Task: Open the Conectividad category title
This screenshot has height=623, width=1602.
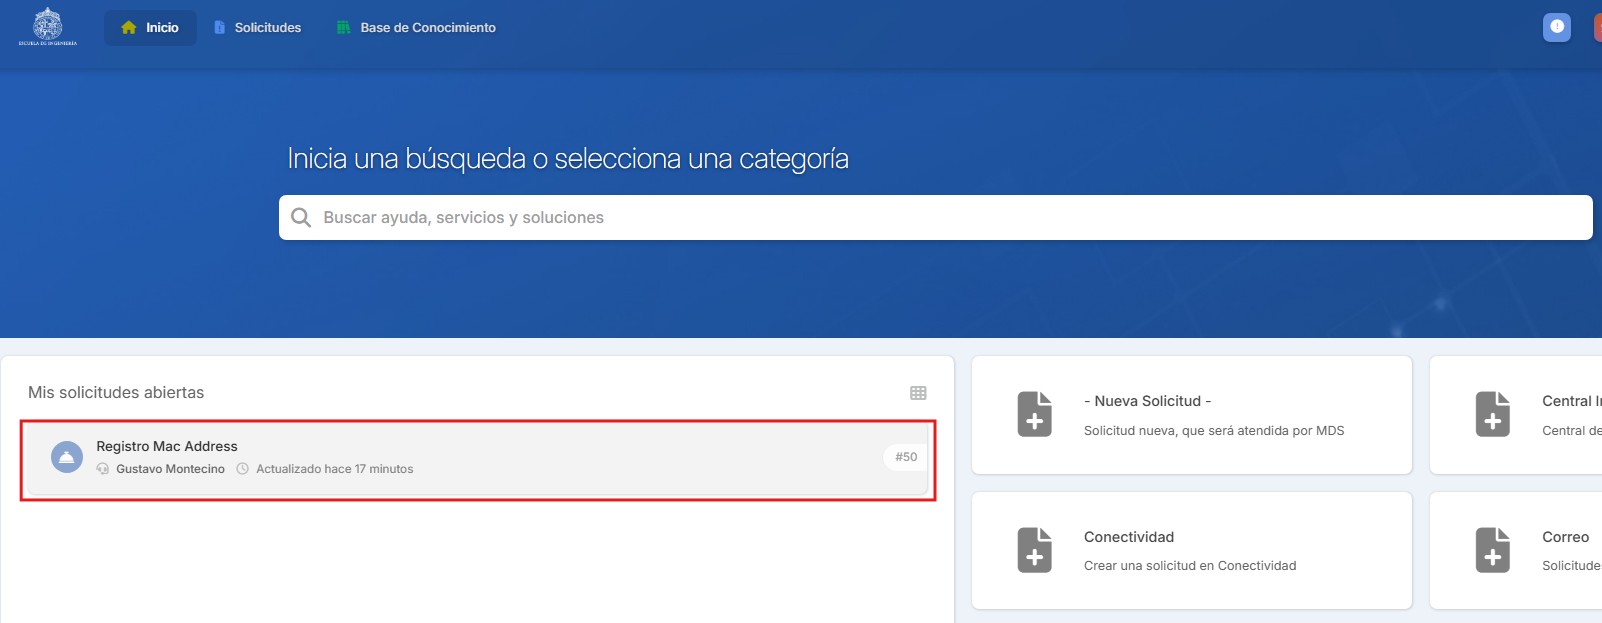Action: point(1128,537)
